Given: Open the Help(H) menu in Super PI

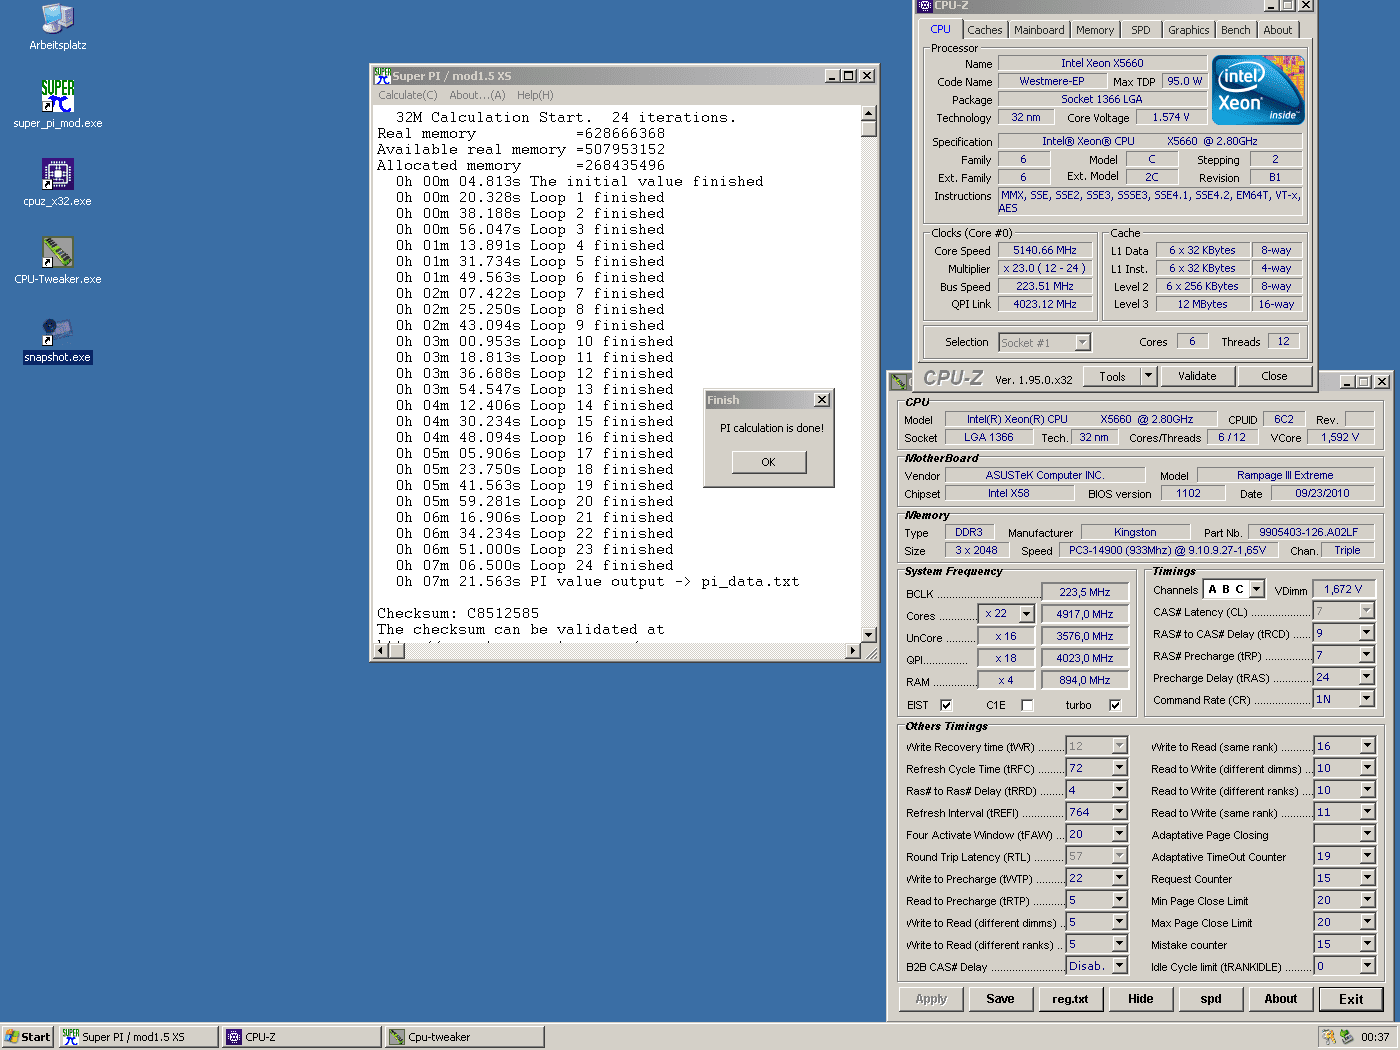Looking at the screenshot, I should (x=535, y=95).
